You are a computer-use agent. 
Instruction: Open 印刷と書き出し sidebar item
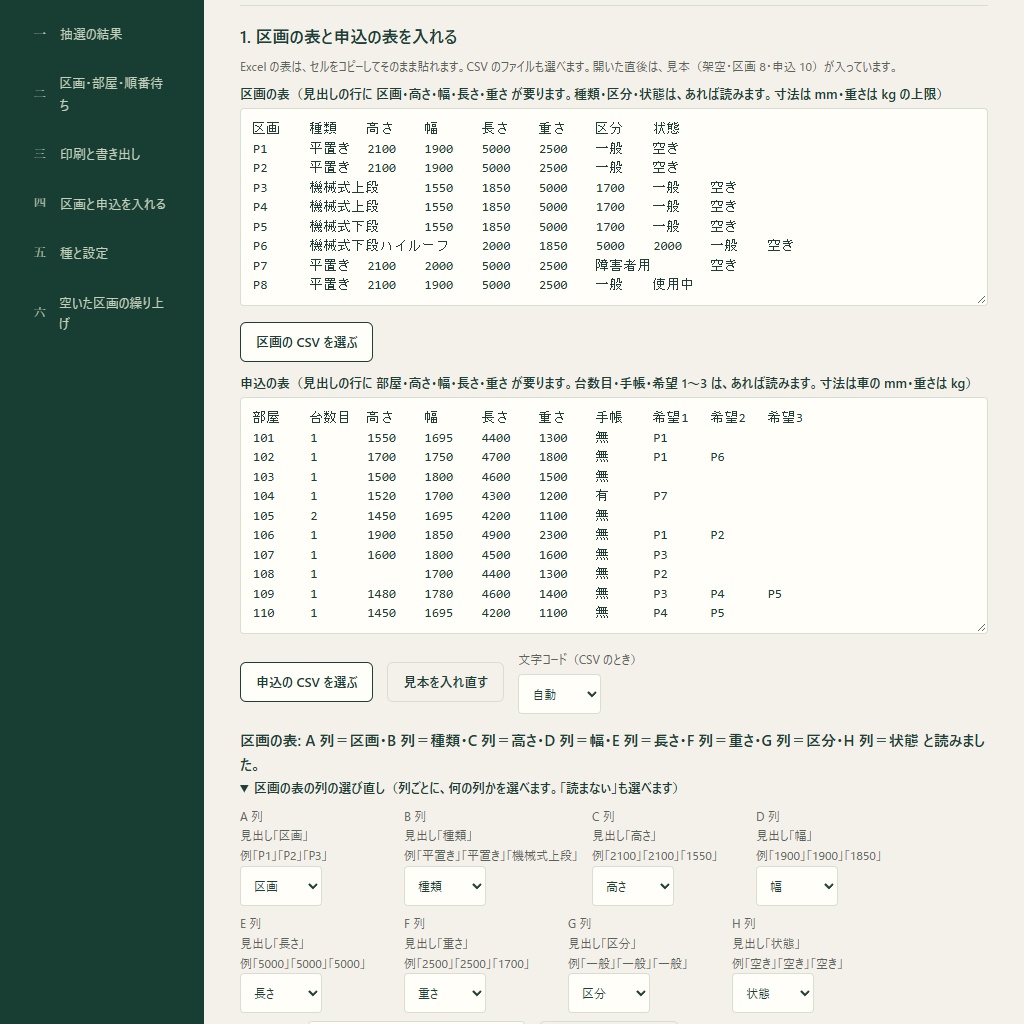click(x=100, y=154)
